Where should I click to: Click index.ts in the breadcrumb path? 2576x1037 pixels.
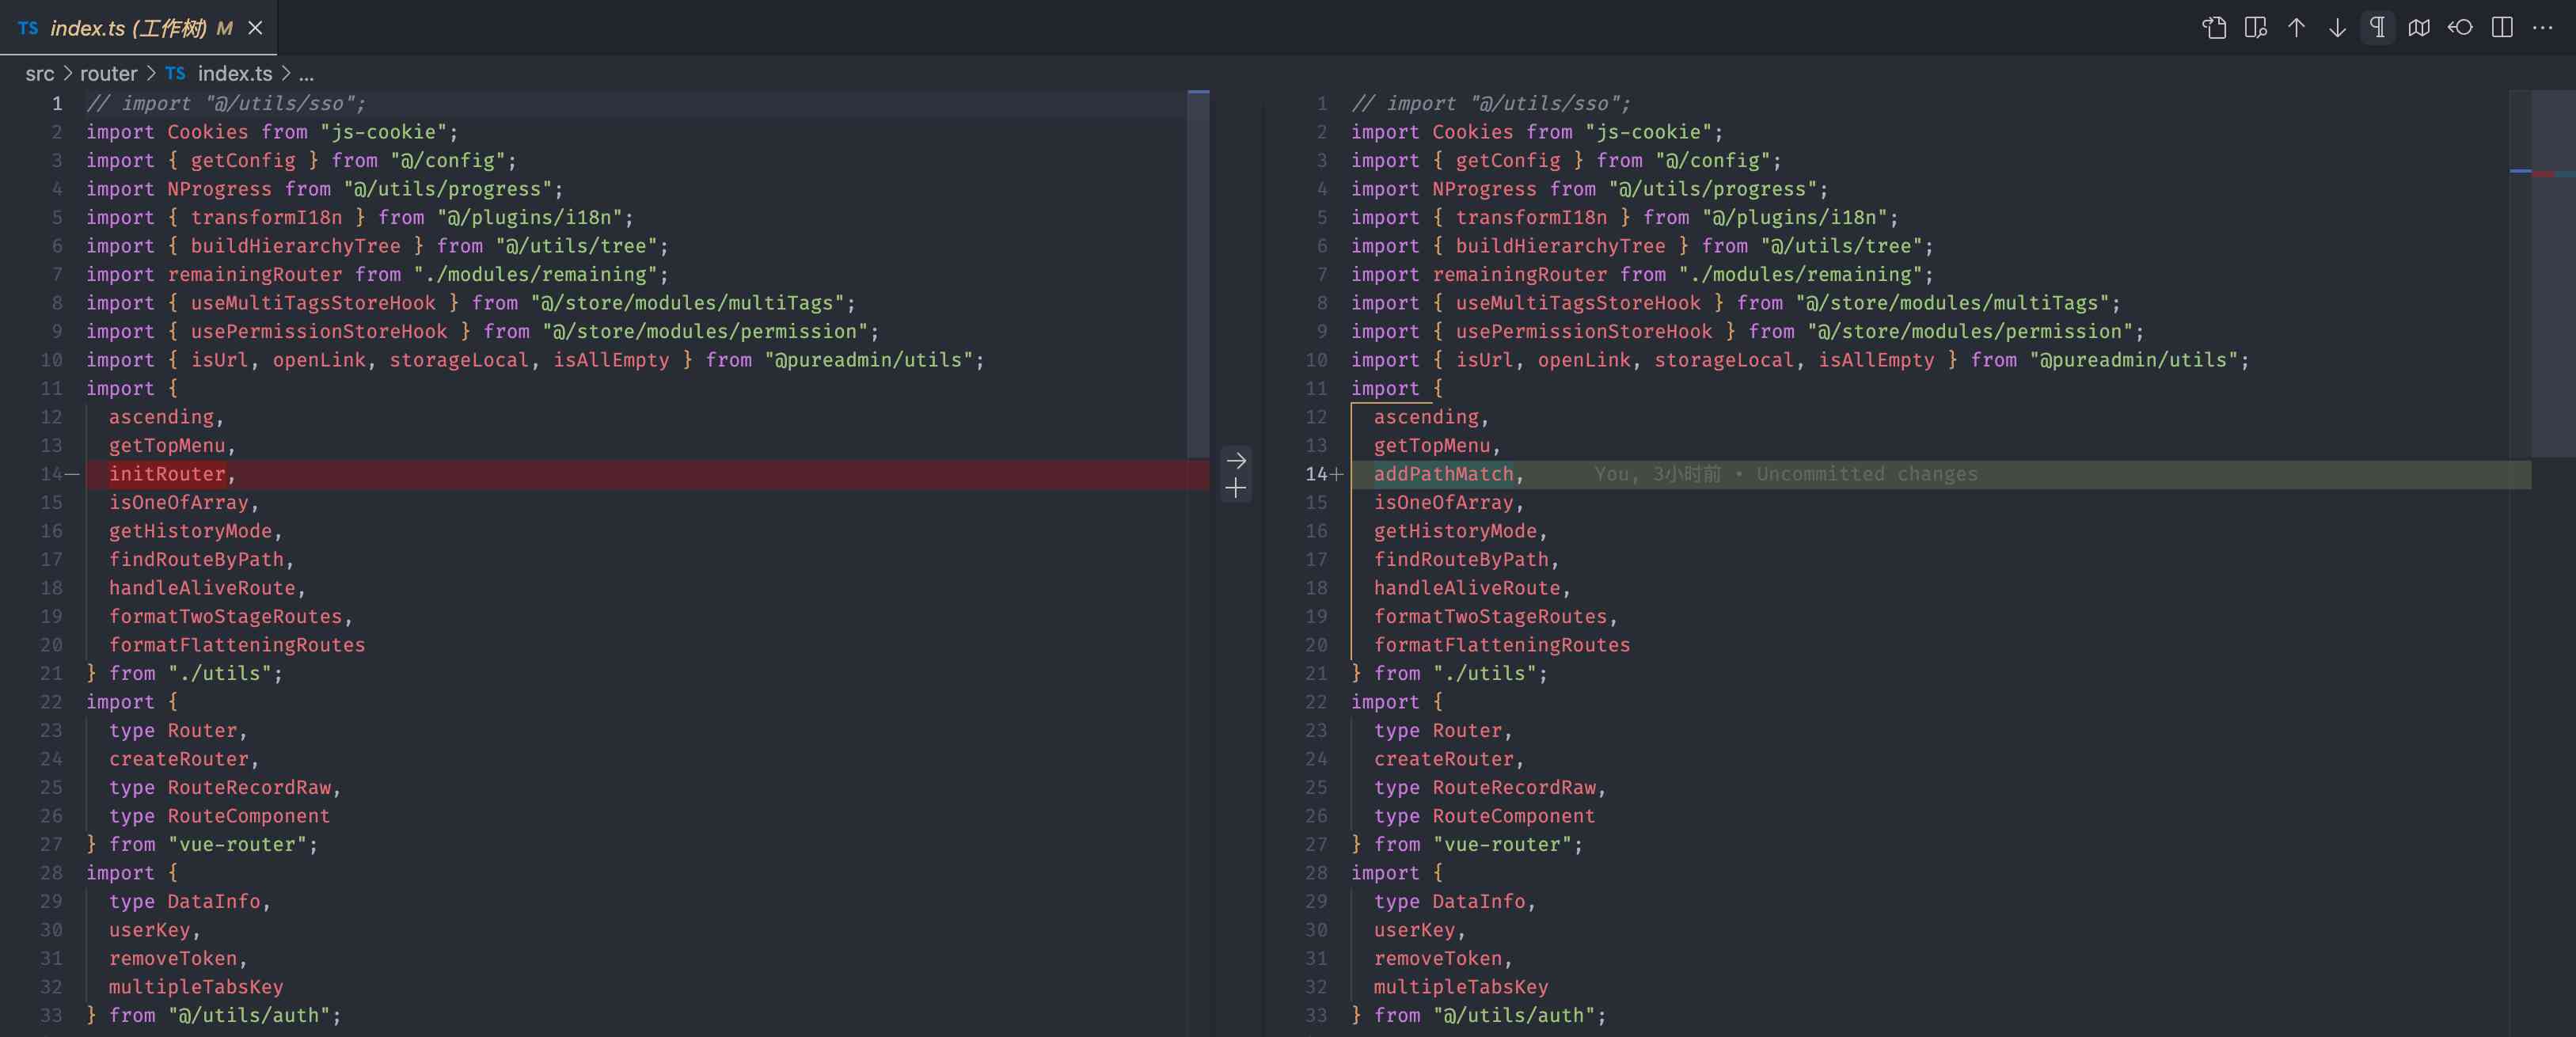(234, 74)
